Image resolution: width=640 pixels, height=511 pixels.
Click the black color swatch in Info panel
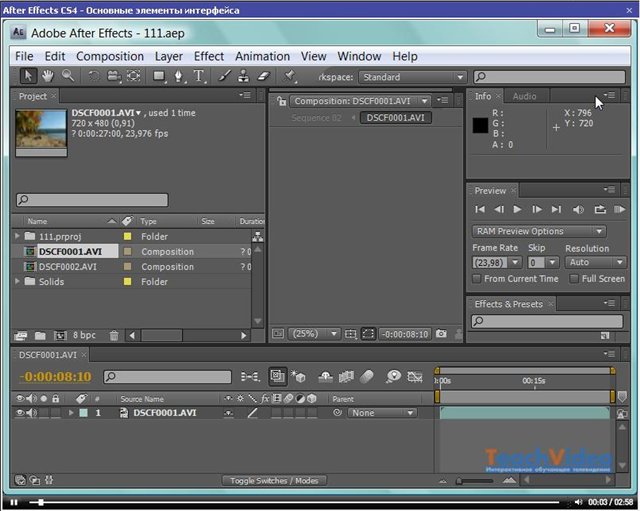[481, 126]
